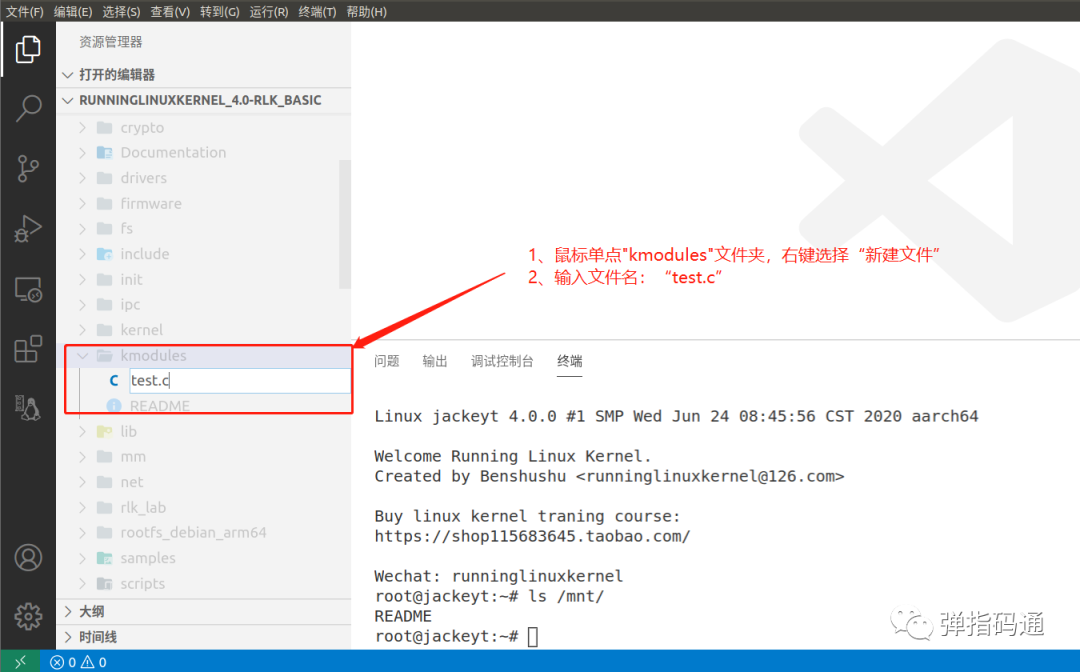Collapse the kmodules folder chevron
The image size is (1080, 672).
[x=83, y=355]
